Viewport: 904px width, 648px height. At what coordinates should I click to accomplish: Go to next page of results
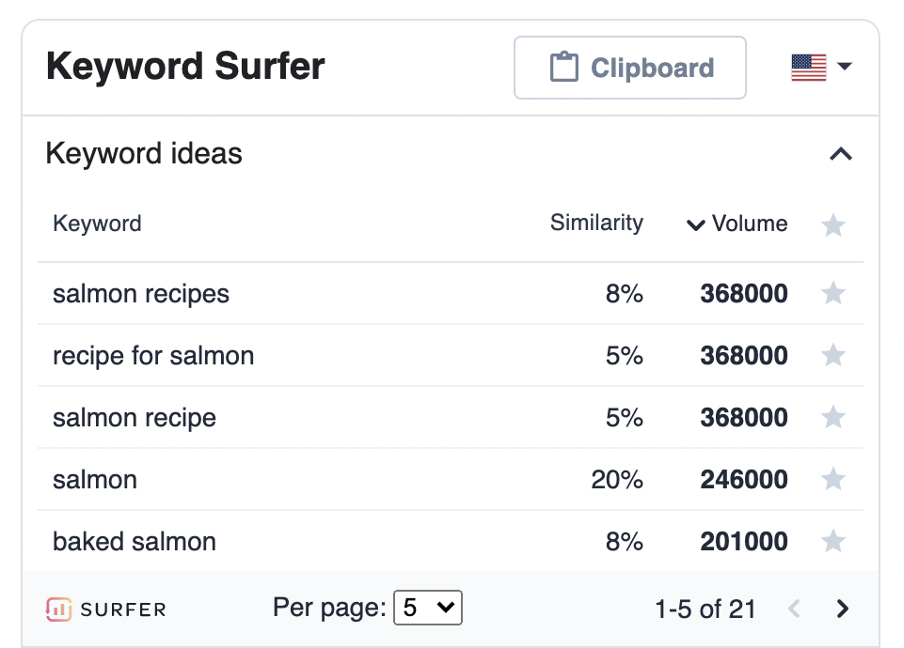tap(842, 608)
